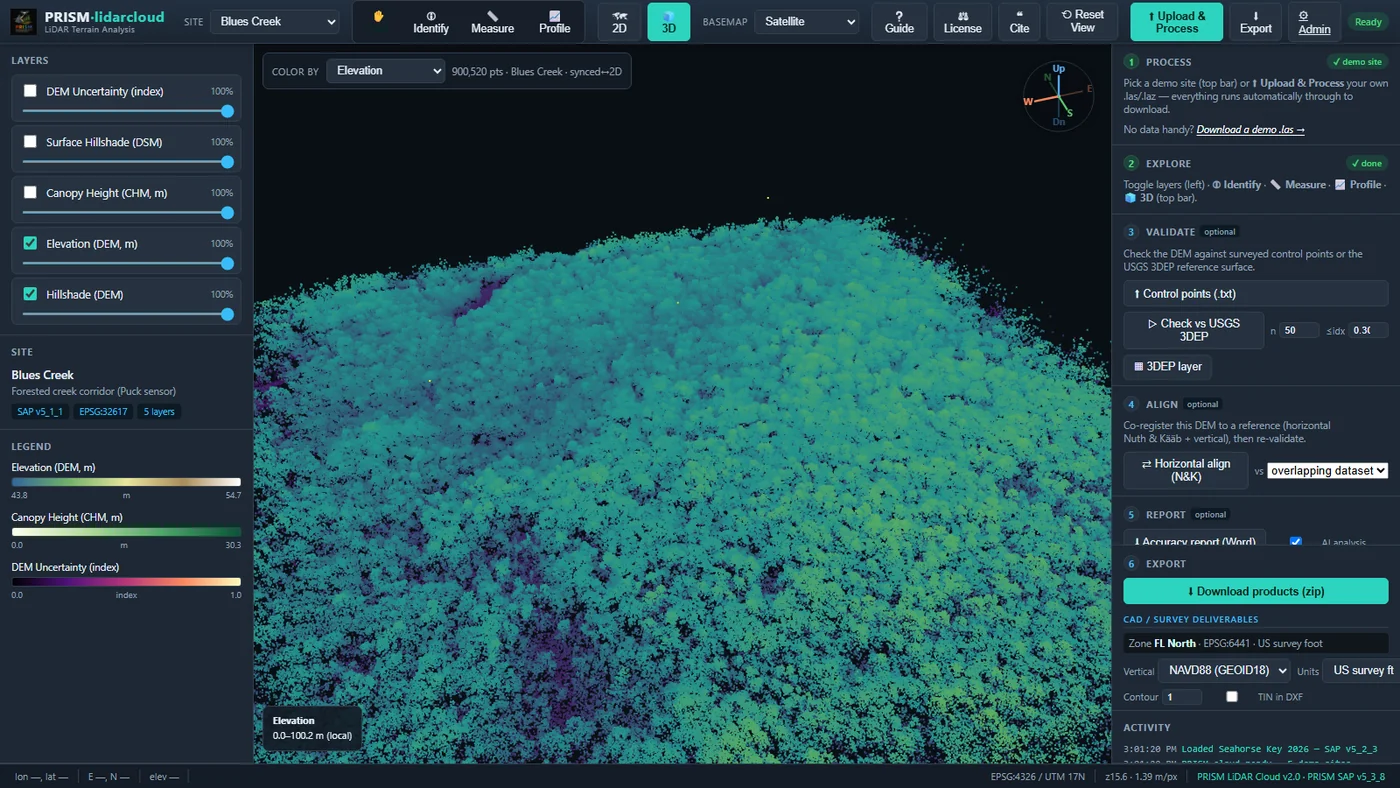Viewport: 1400px width, 788px height.
Task: Click the Loaded Seahorse Key activity entry
Action: pos(1250,748)
